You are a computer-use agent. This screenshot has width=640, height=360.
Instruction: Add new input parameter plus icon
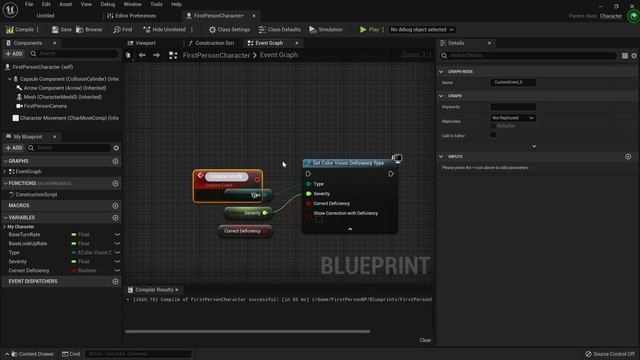(628, 157)
